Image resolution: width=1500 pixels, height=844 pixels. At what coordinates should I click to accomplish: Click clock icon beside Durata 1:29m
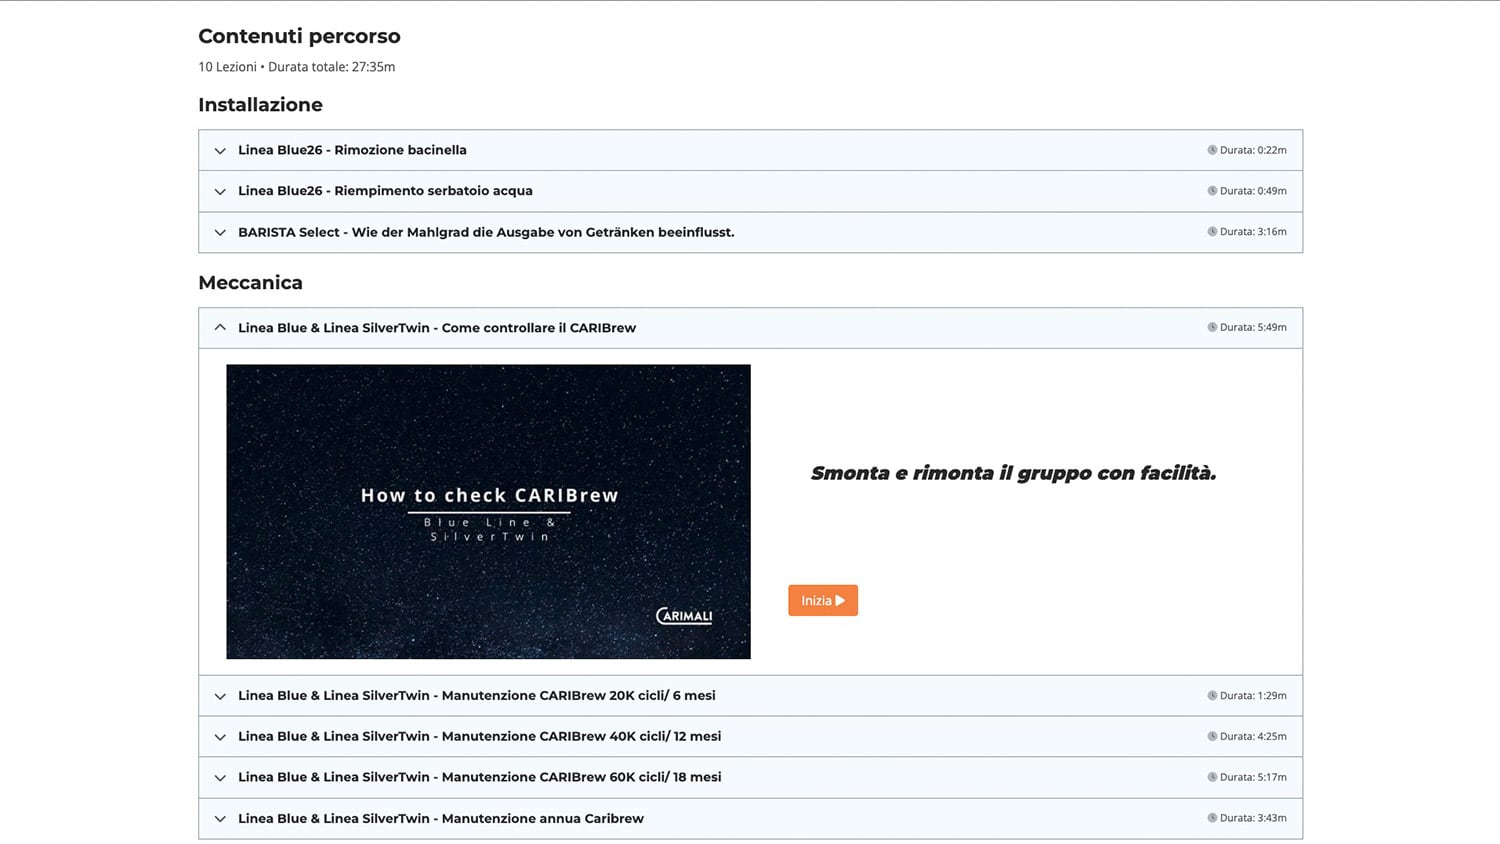coord(1212,696)
